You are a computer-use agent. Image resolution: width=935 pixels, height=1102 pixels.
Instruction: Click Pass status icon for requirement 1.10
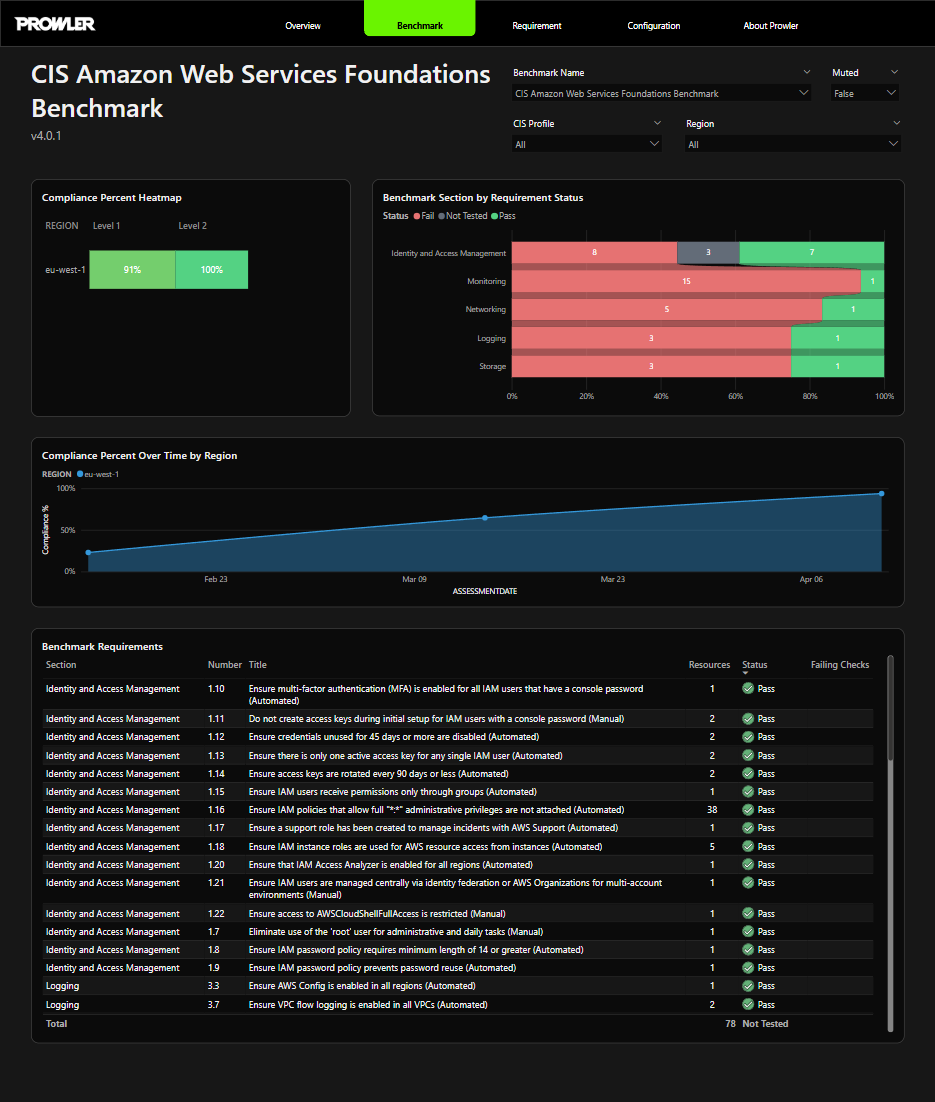[x=748, y=689]
